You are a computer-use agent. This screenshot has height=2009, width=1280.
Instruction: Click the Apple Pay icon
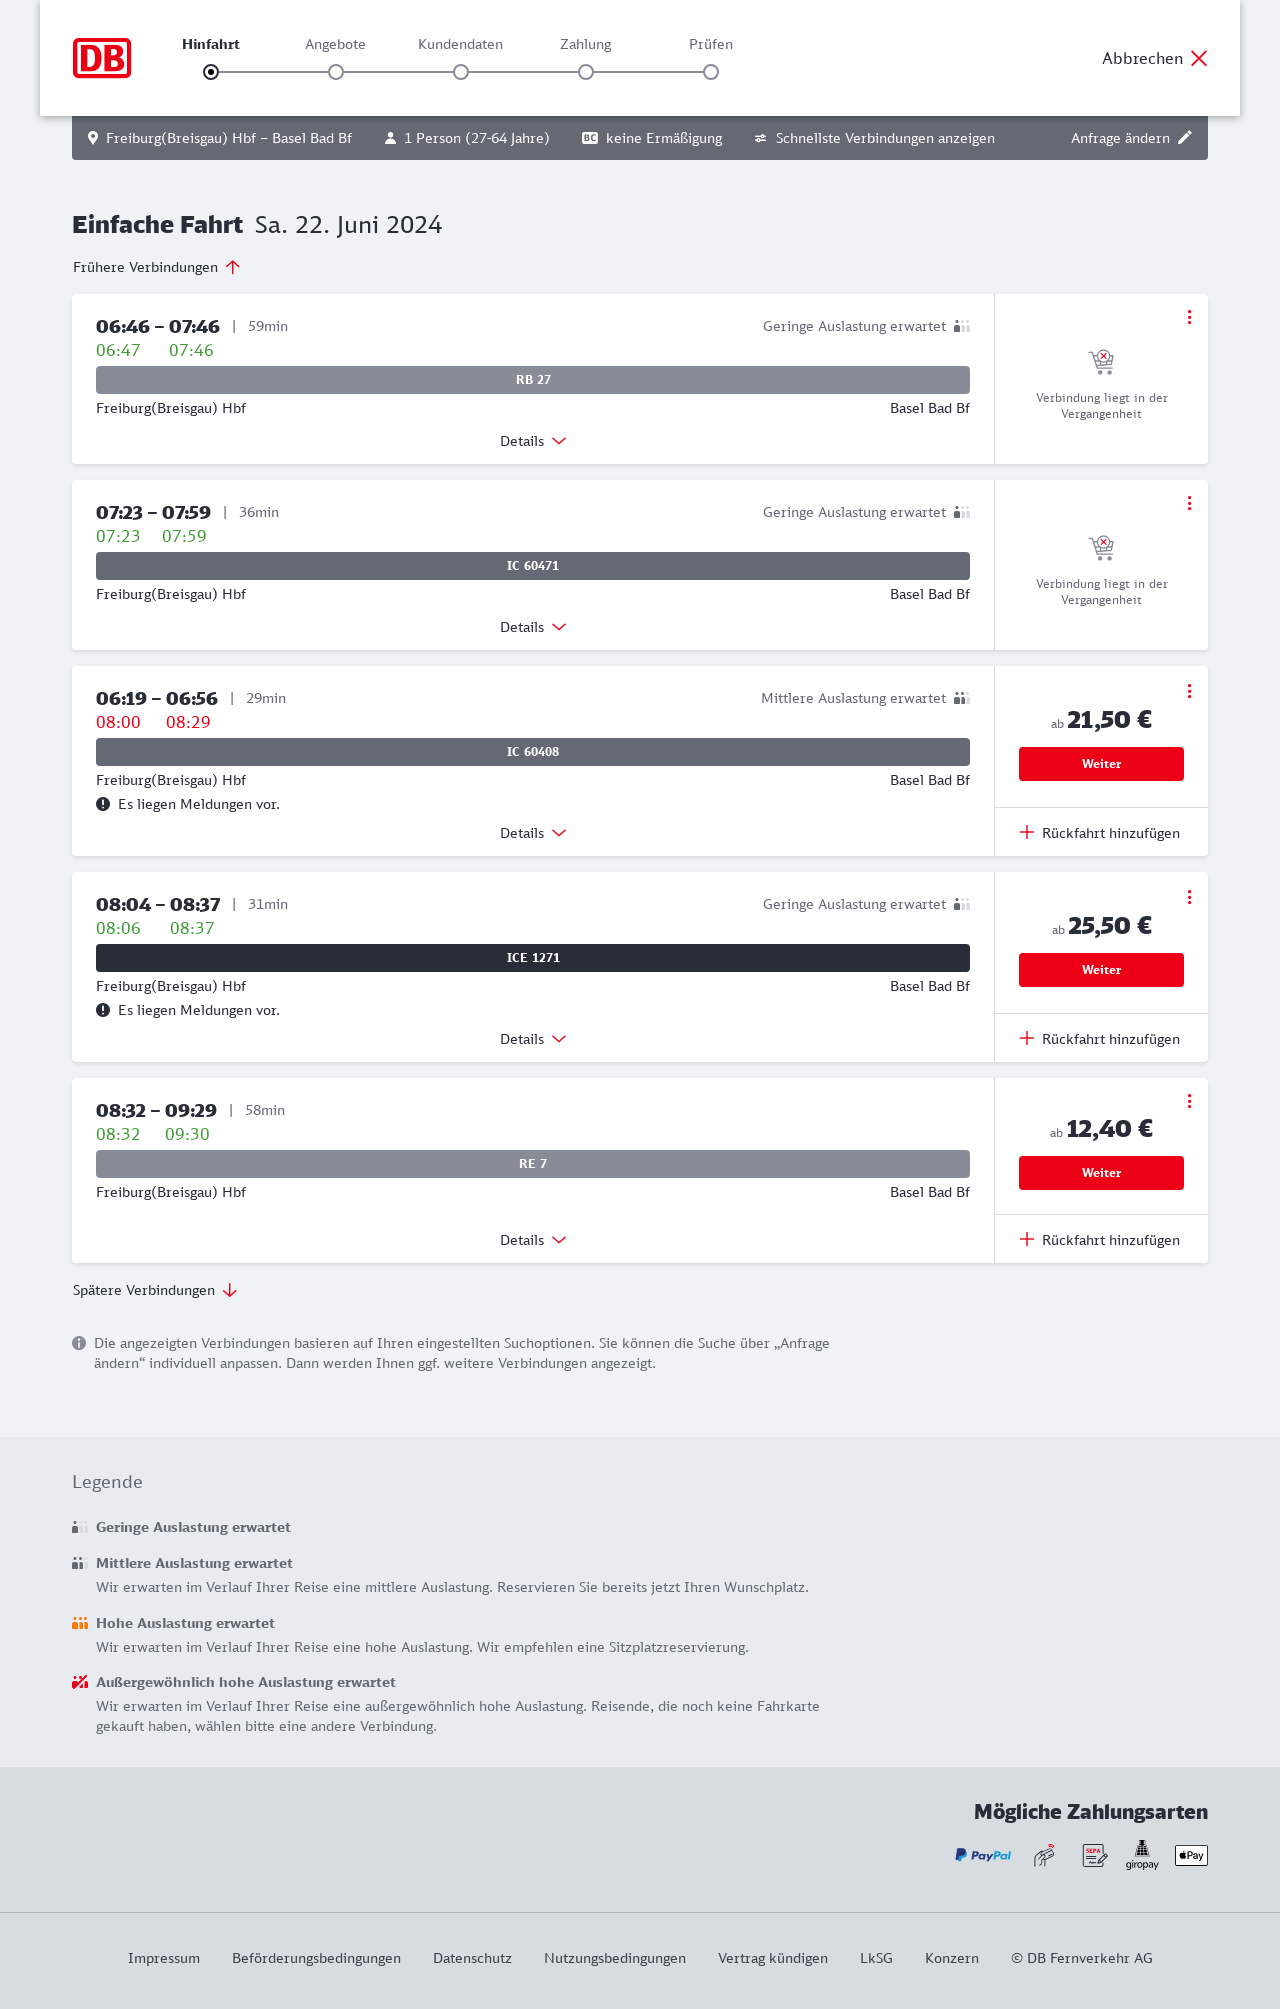click(x=1191, y=1855)
